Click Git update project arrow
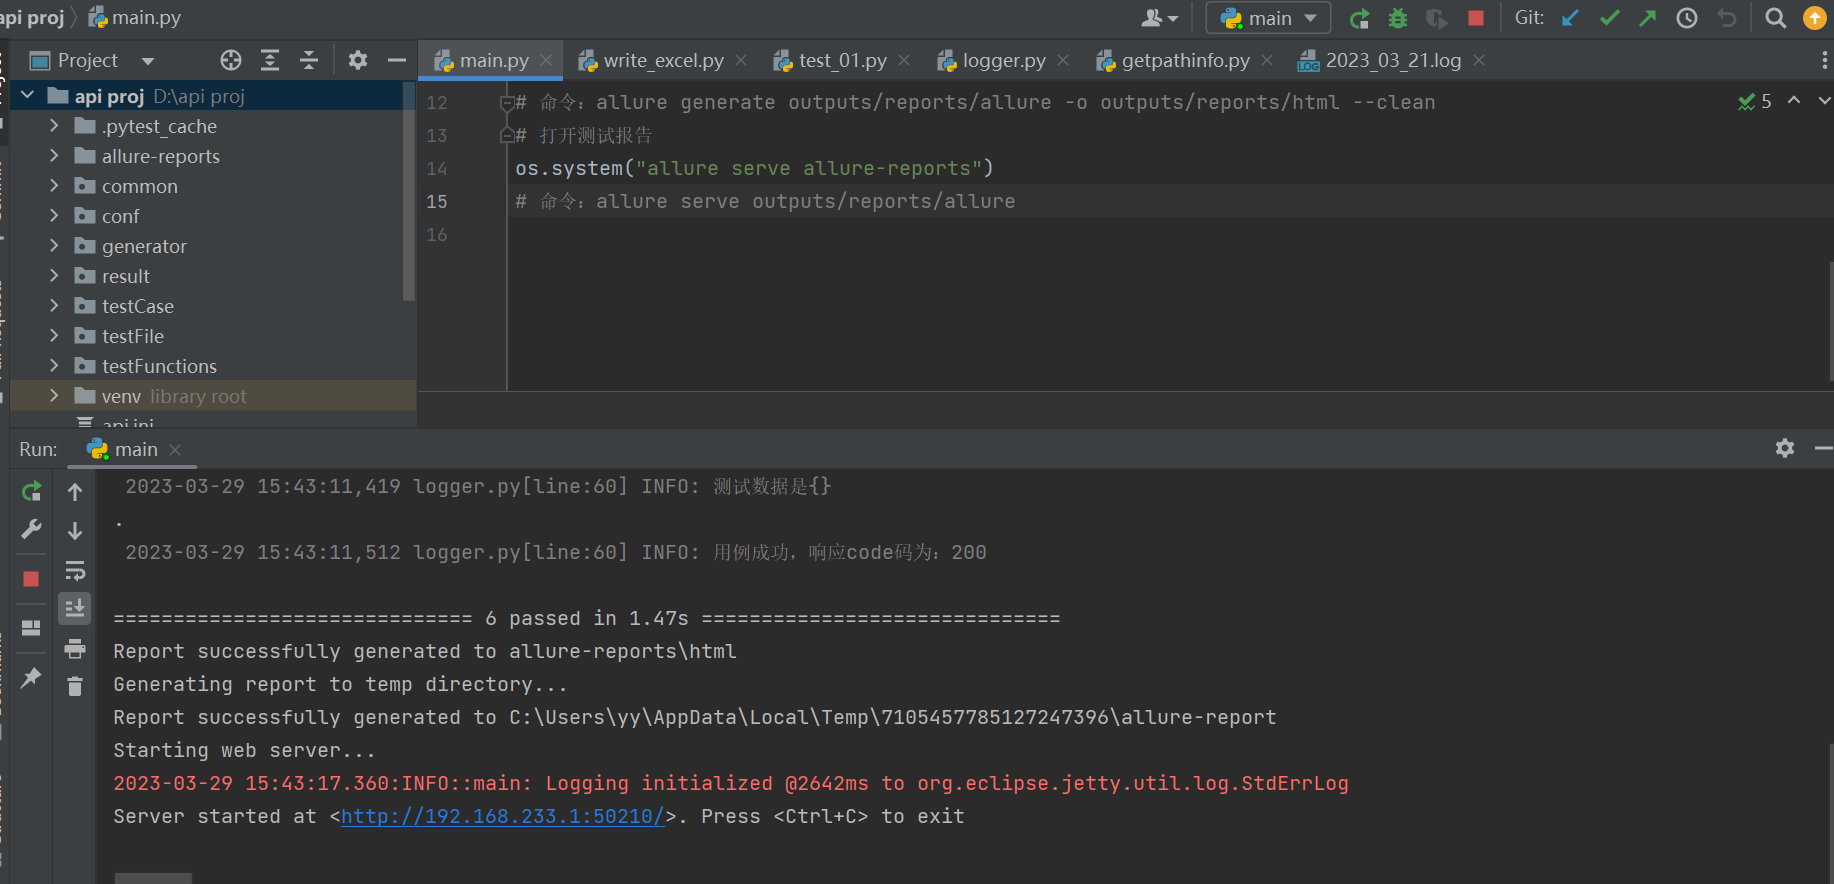 point(1571,18)
